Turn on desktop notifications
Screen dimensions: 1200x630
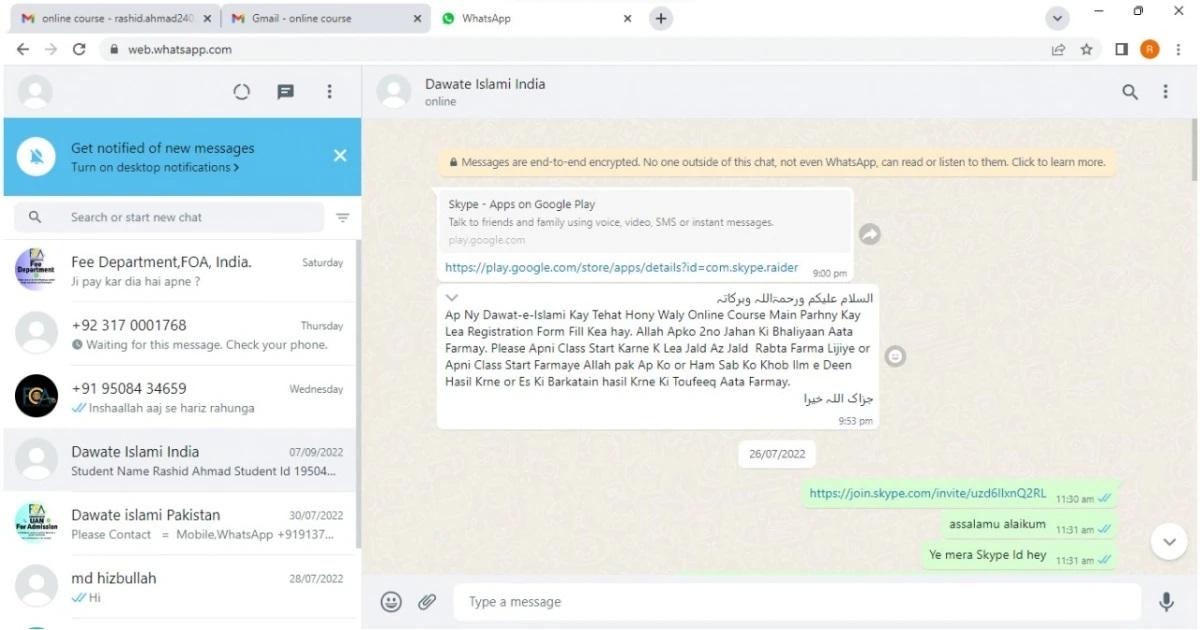click(x=155, y=168)
